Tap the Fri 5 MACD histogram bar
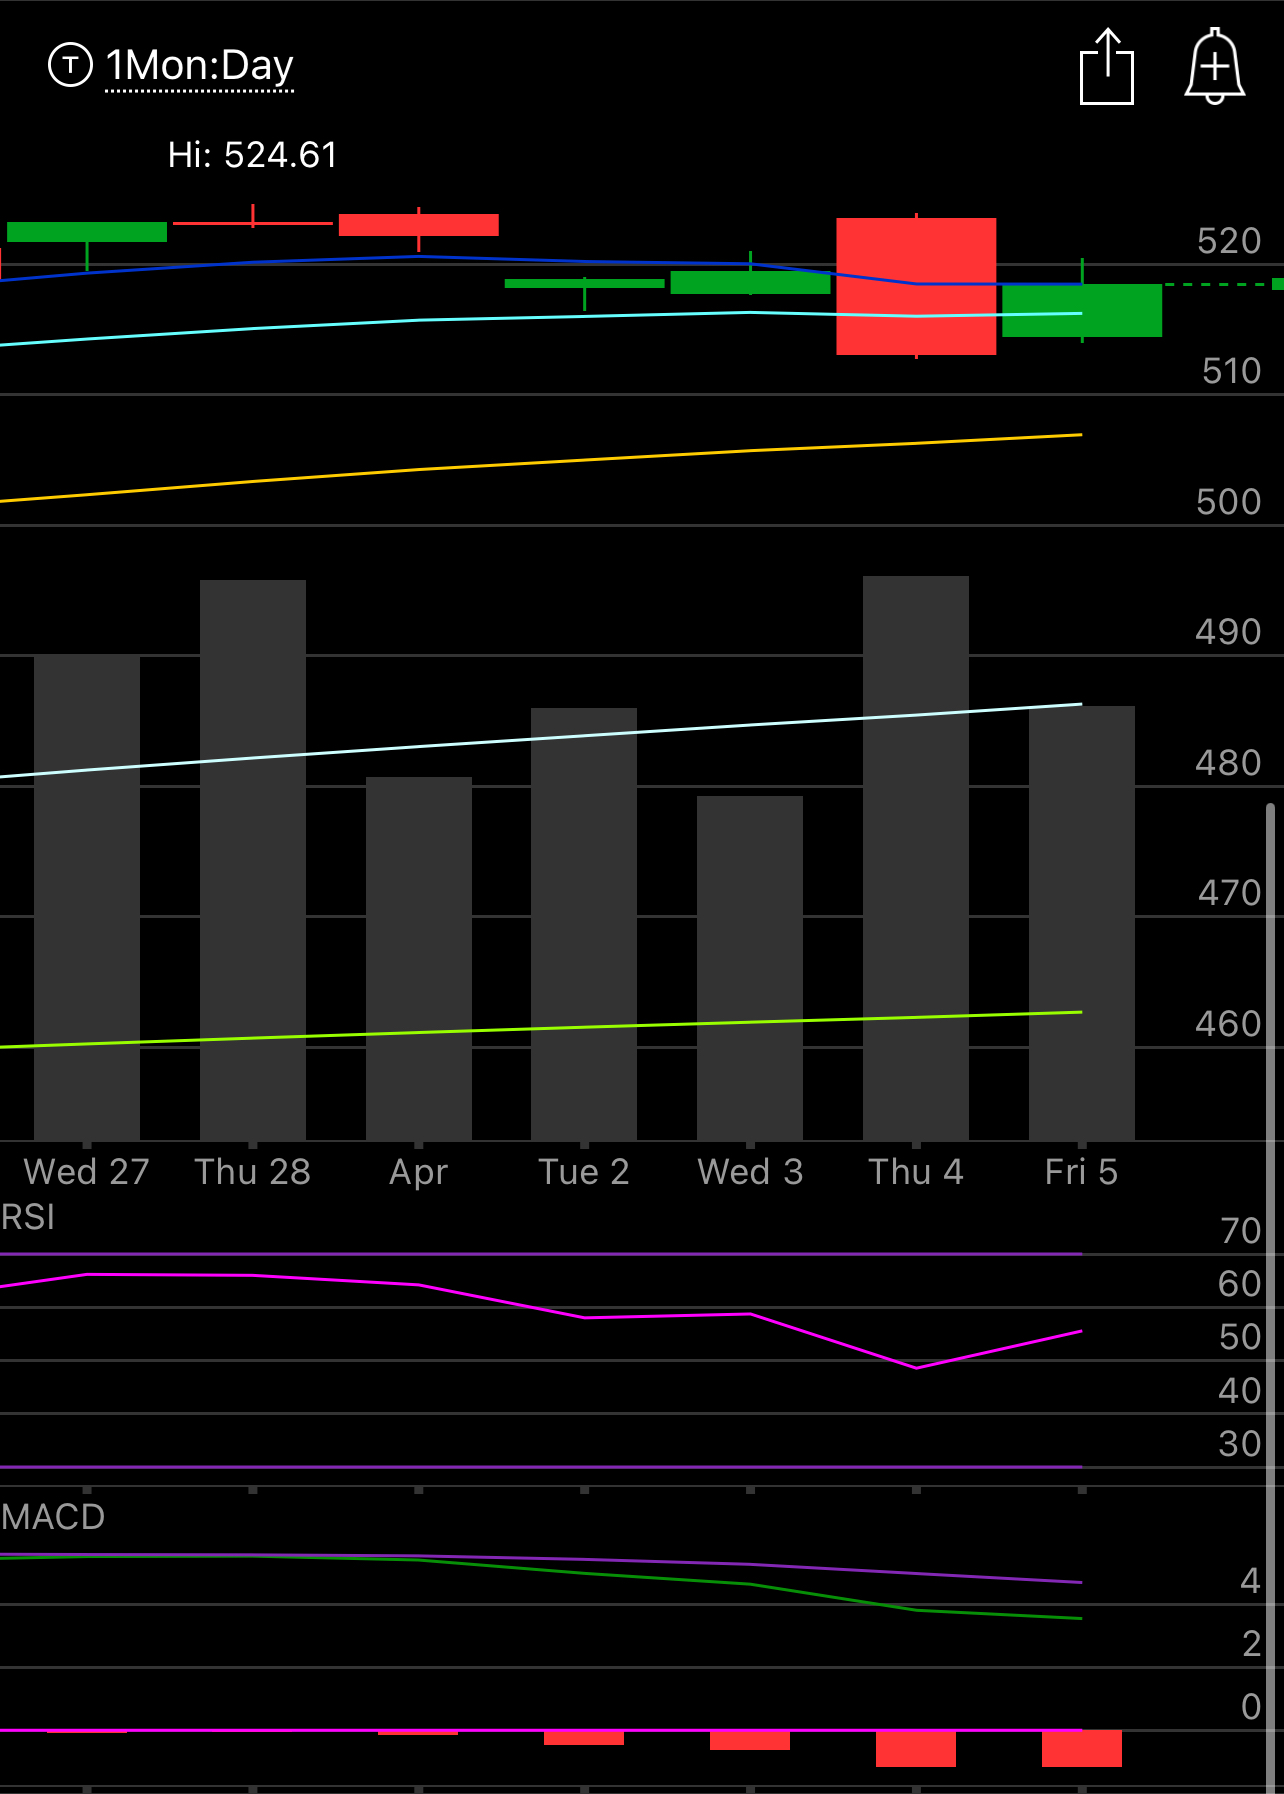 pos(1082,1749)
